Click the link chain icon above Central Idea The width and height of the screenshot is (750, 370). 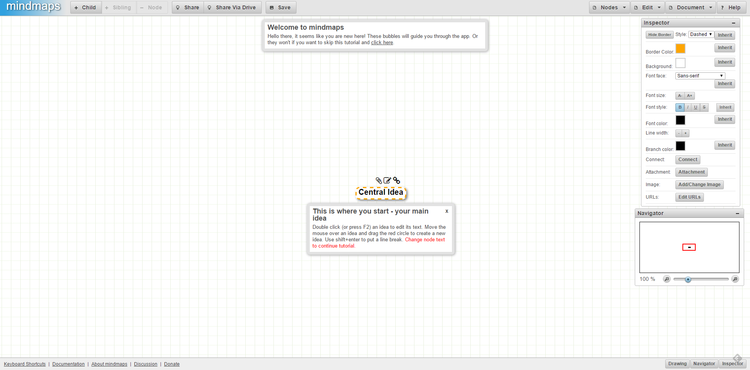click(396, 180)
